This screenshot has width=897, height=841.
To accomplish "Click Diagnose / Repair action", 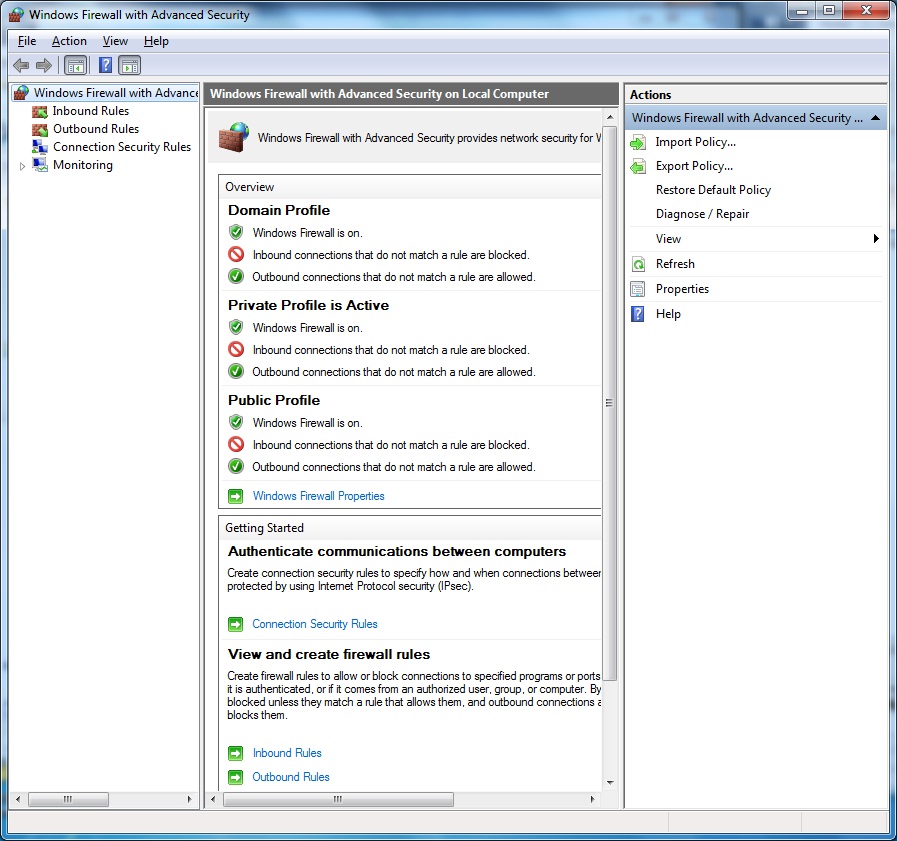I will 702,214.
